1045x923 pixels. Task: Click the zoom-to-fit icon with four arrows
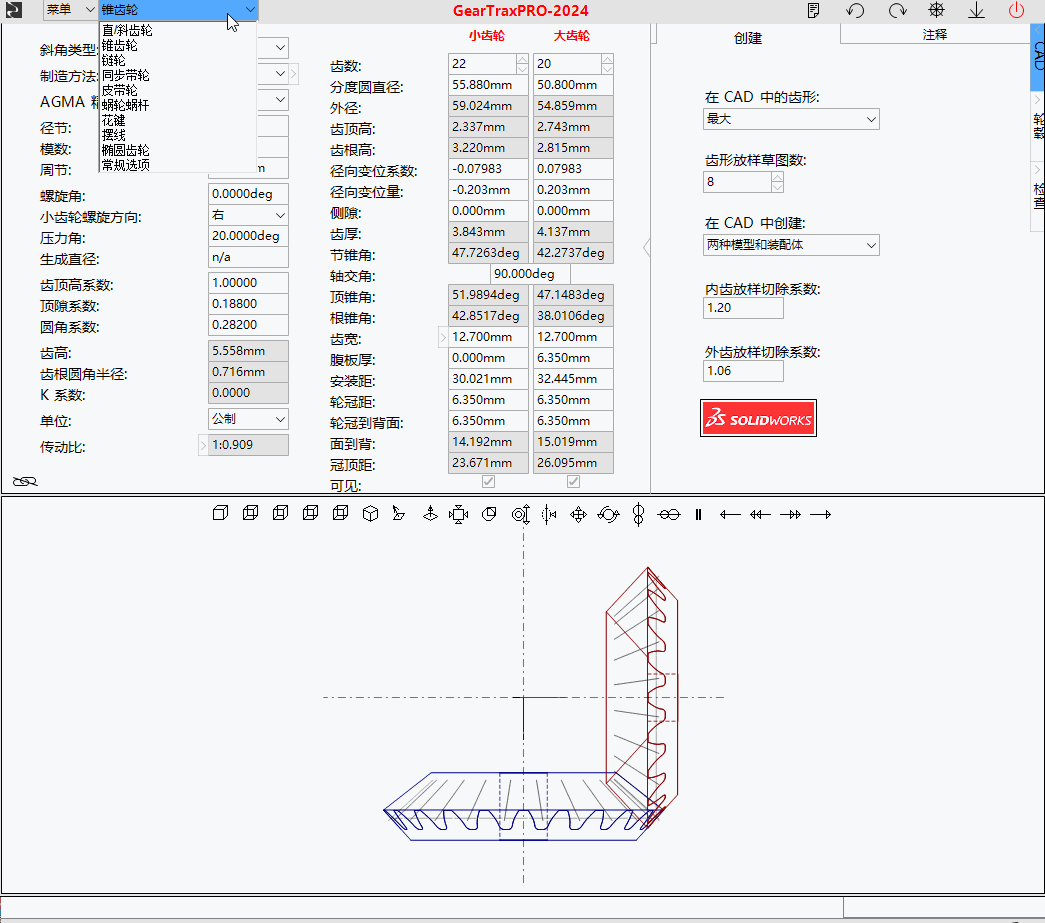(459, 514)
